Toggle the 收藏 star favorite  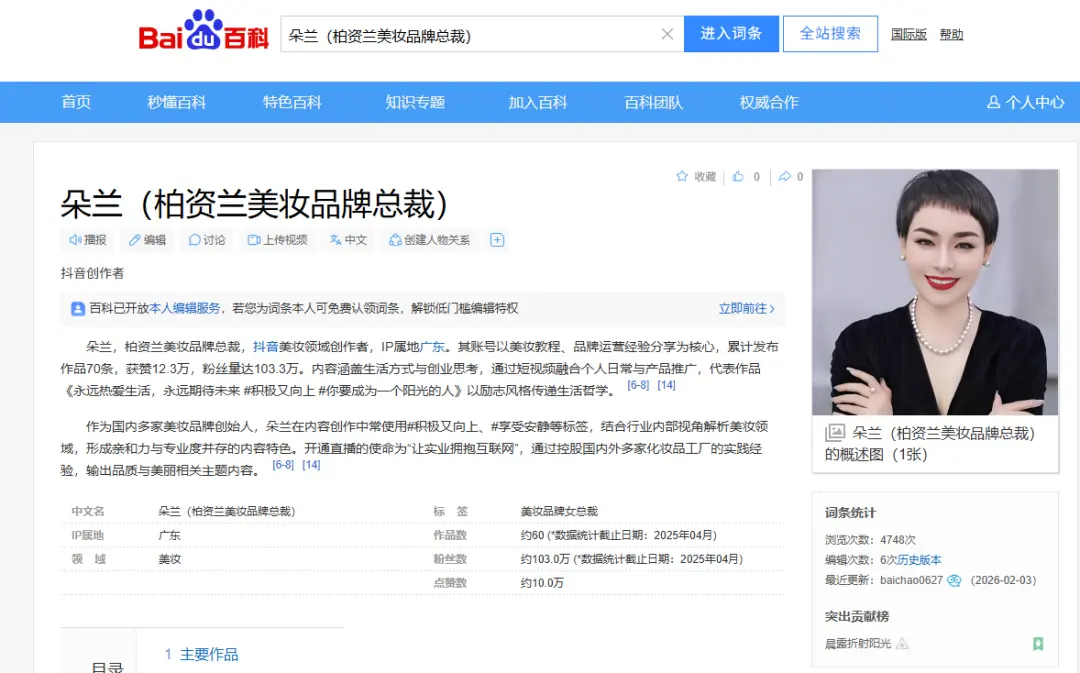[682, 177]
